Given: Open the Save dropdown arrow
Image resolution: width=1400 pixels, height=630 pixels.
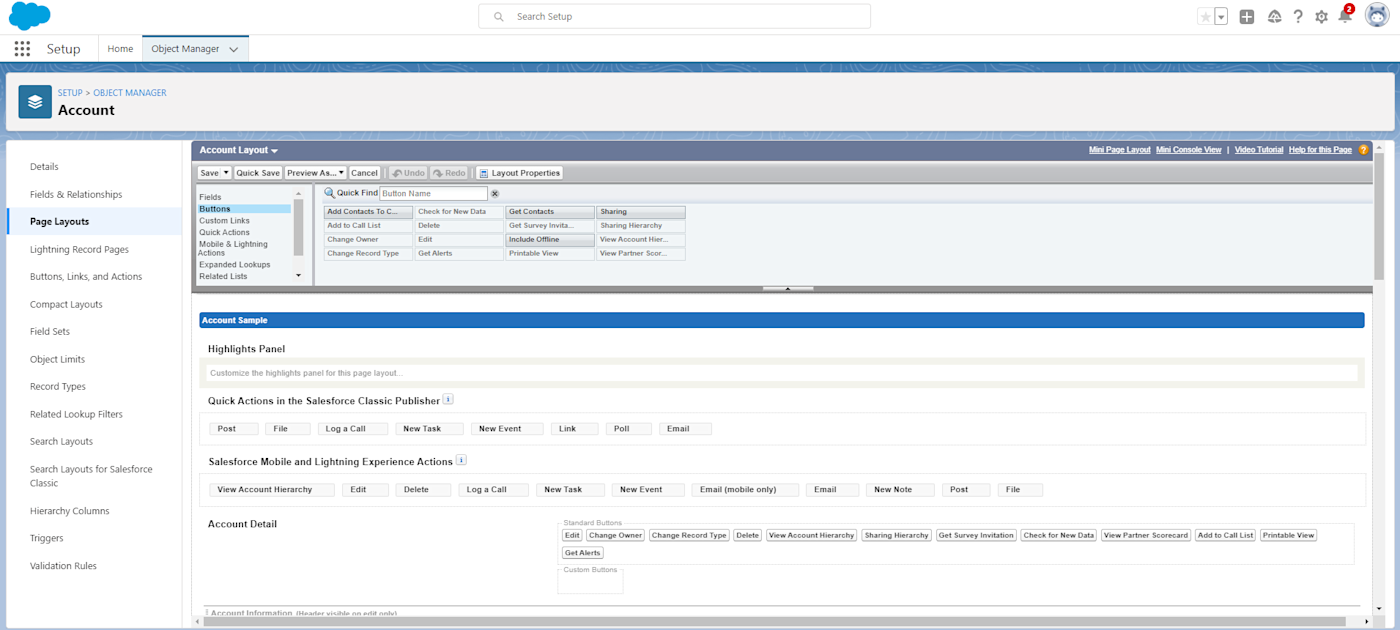Looking at the screenshot, I should (226, 173).
